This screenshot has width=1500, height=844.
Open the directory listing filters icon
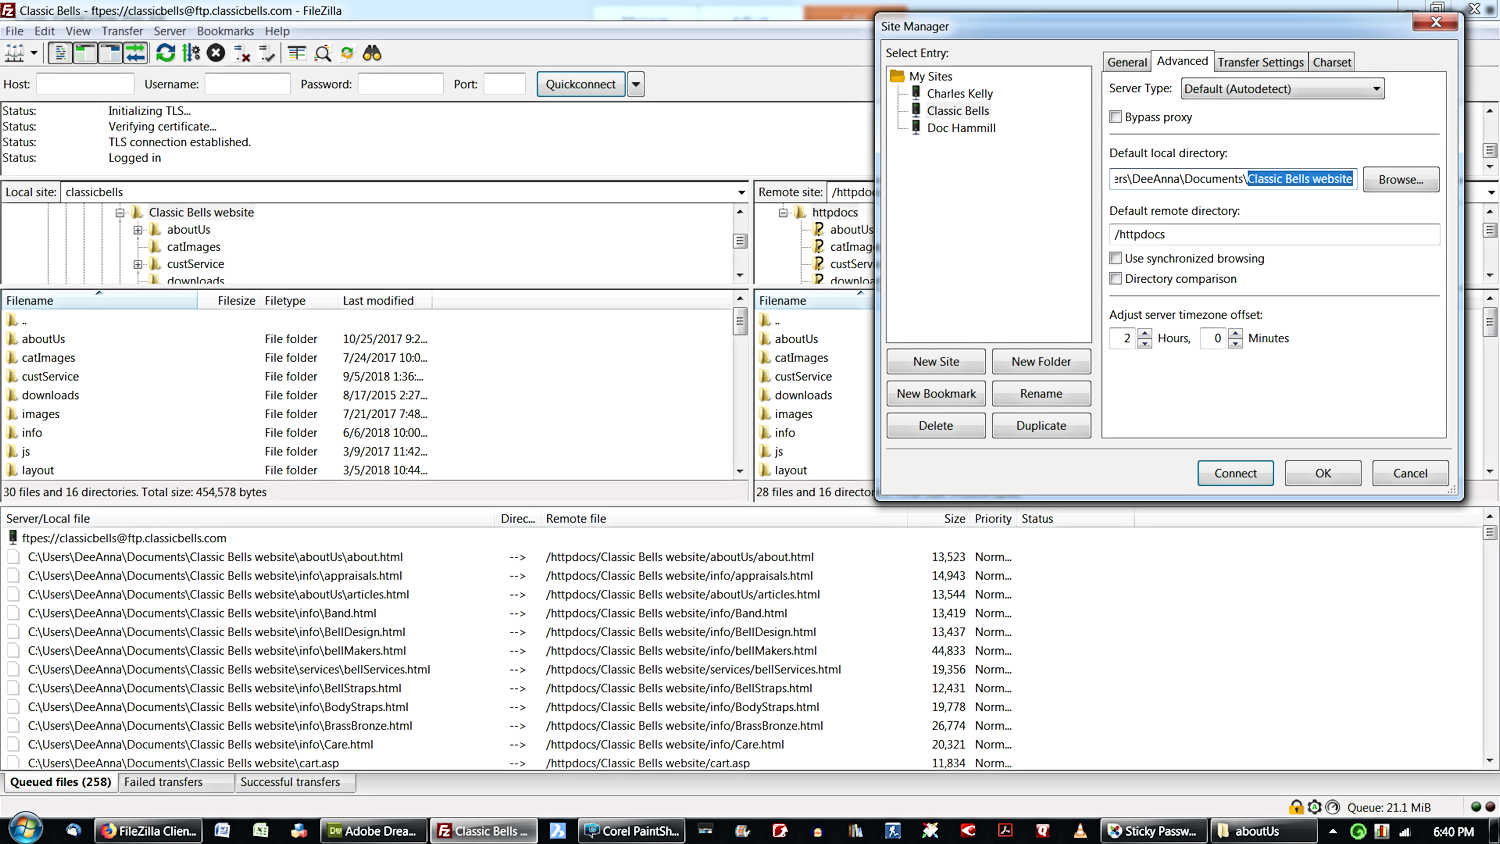pos(297,53)
